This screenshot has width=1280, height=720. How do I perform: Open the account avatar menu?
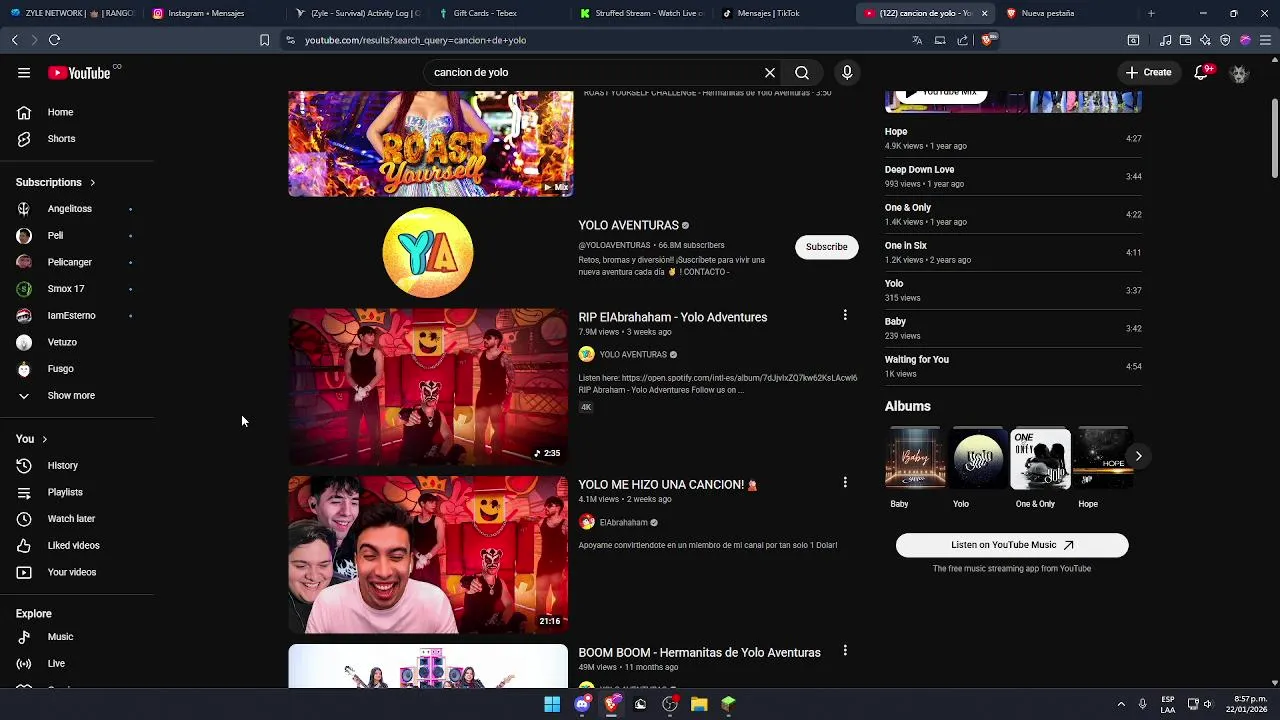point(1240,73)
